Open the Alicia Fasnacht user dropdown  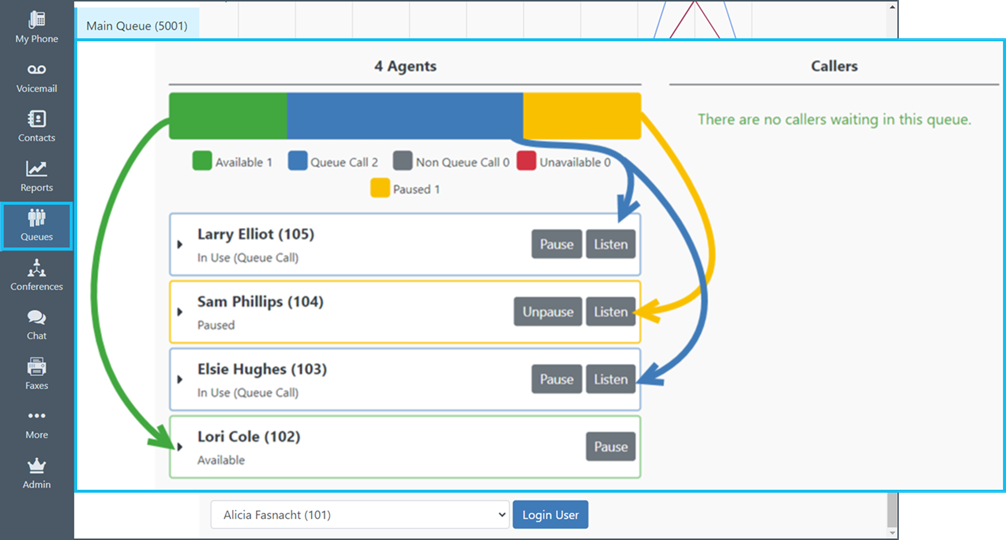pos(359,515)
